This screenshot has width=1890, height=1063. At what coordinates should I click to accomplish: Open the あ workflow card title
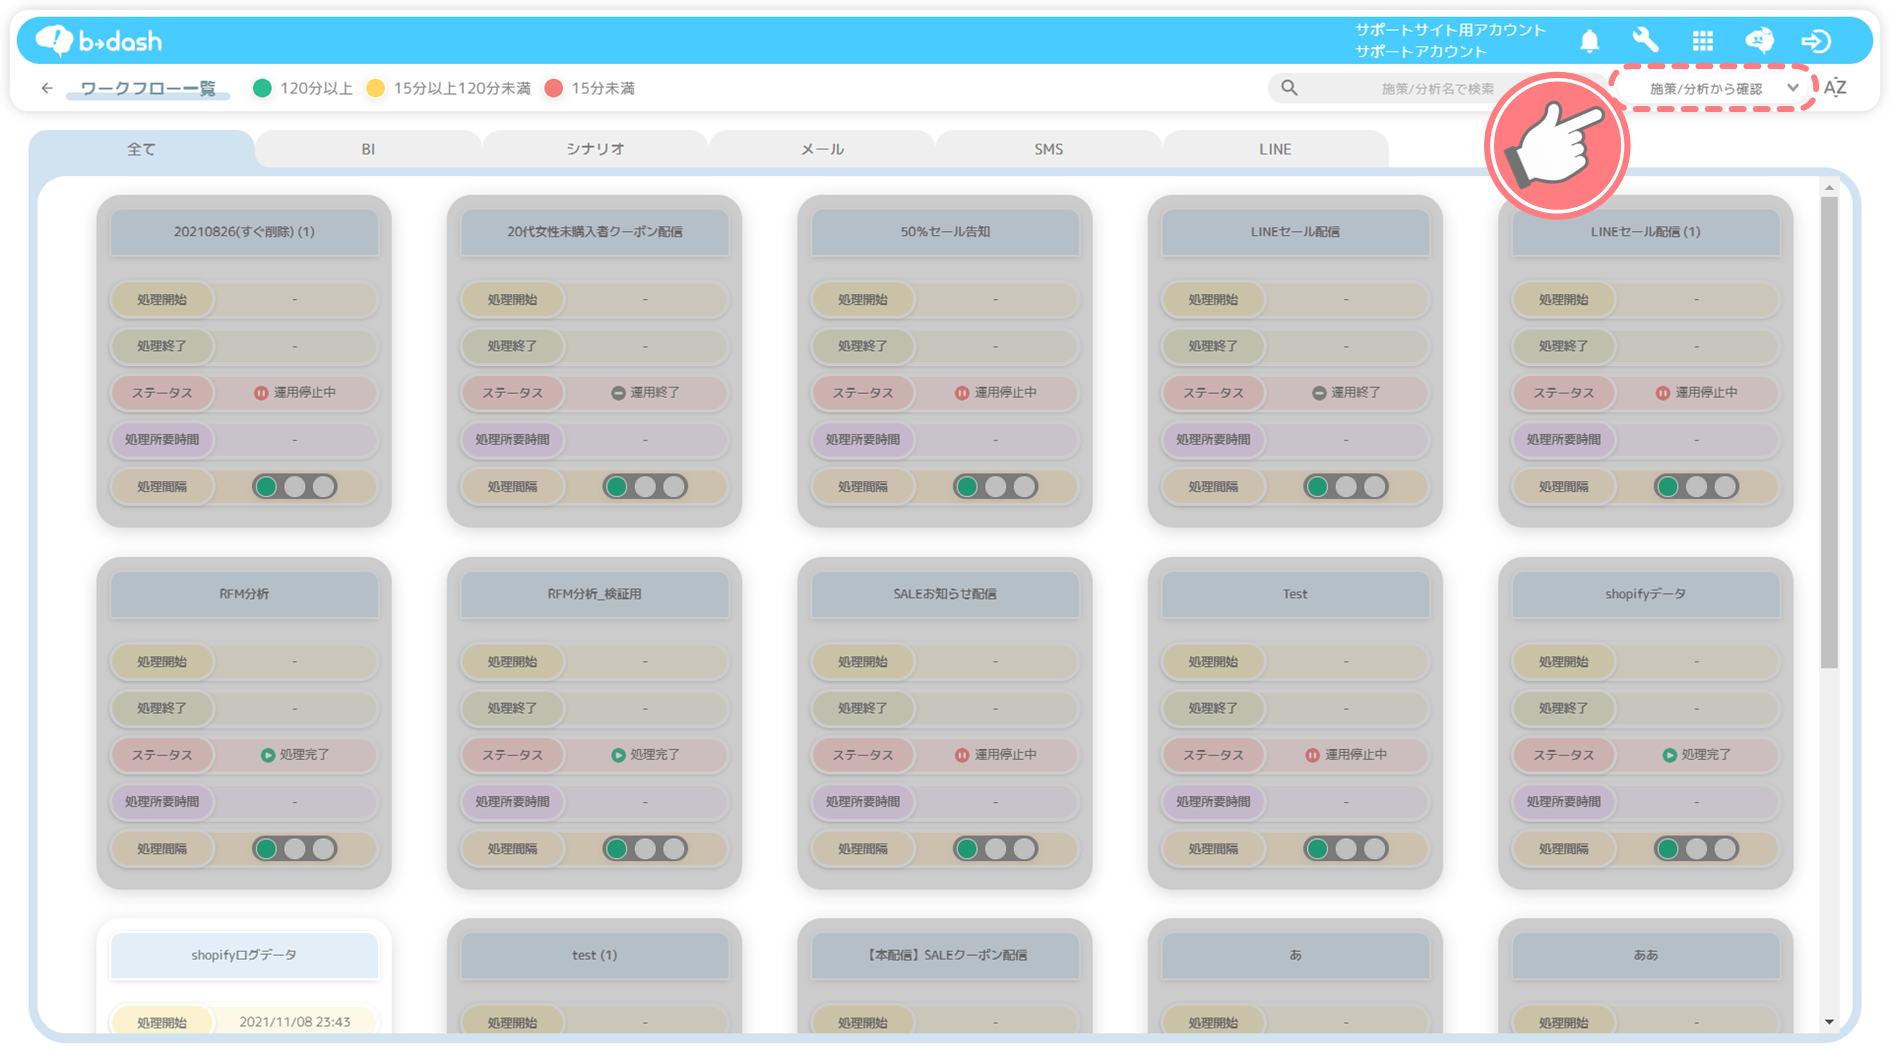coord(1295,956)
